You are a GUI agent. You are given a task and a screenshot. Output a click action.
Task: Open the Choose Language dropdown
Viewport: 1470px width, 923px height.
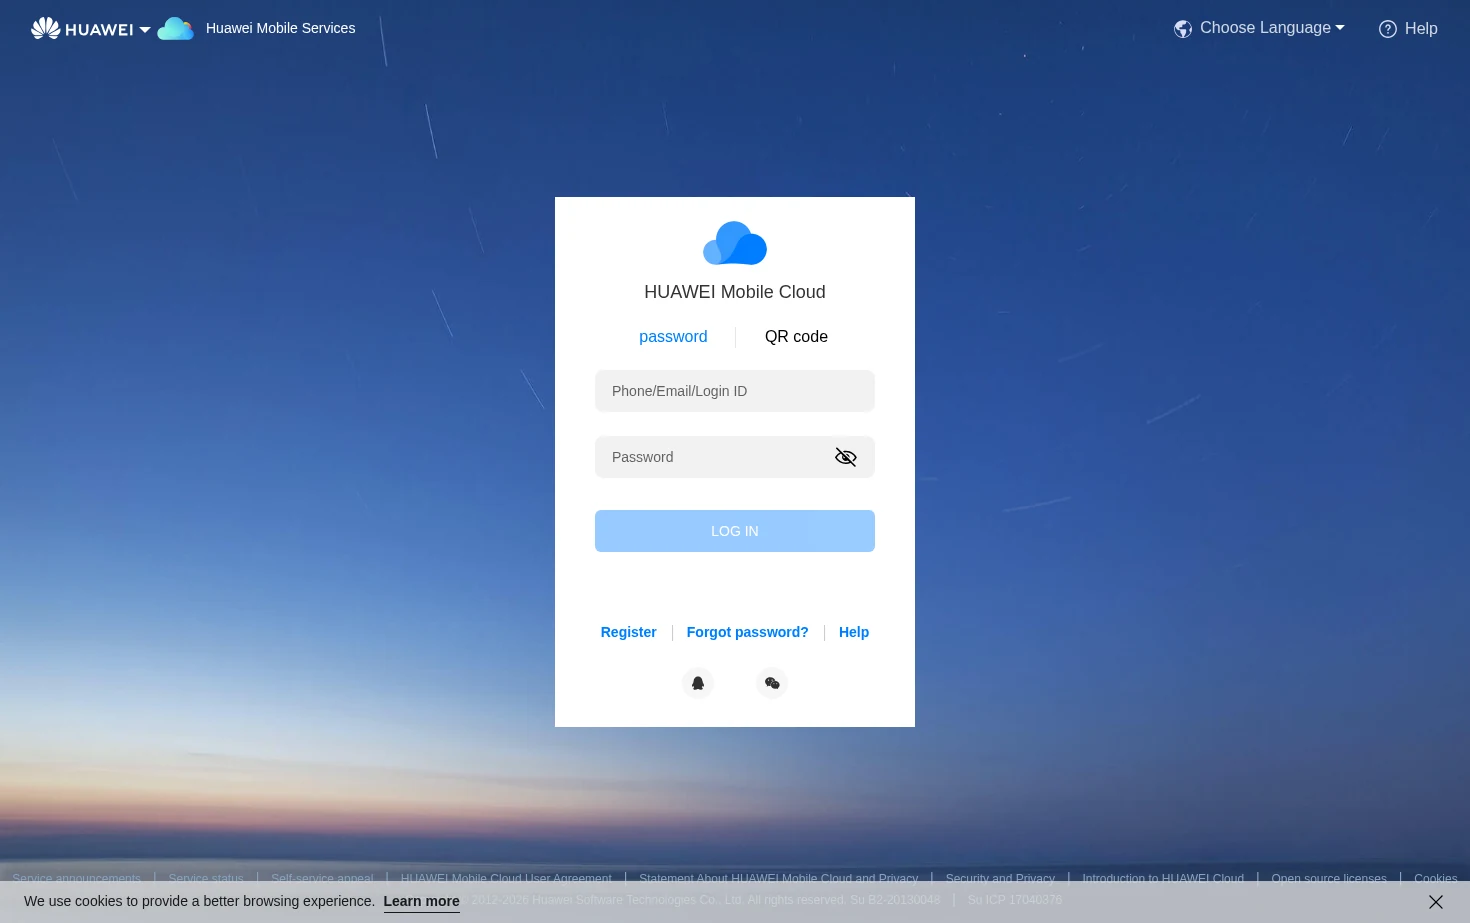(x=1272, y=28)
